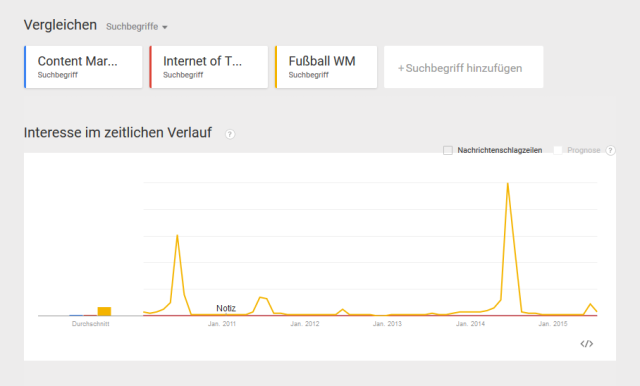Click help icon beside Interesse im zeitlichen Verlauf
The height and width of the screenshot is (386, 640).
tap(230, 134)
